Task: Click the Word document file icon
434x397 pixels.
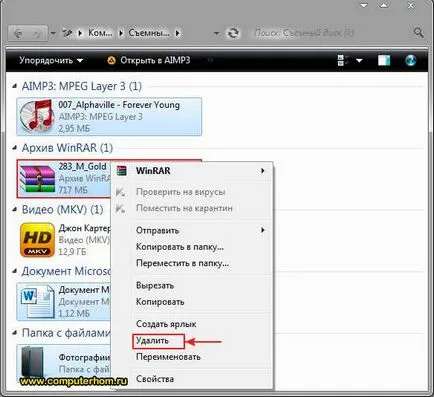Action: pyautogui.click(x=37, y=301)
